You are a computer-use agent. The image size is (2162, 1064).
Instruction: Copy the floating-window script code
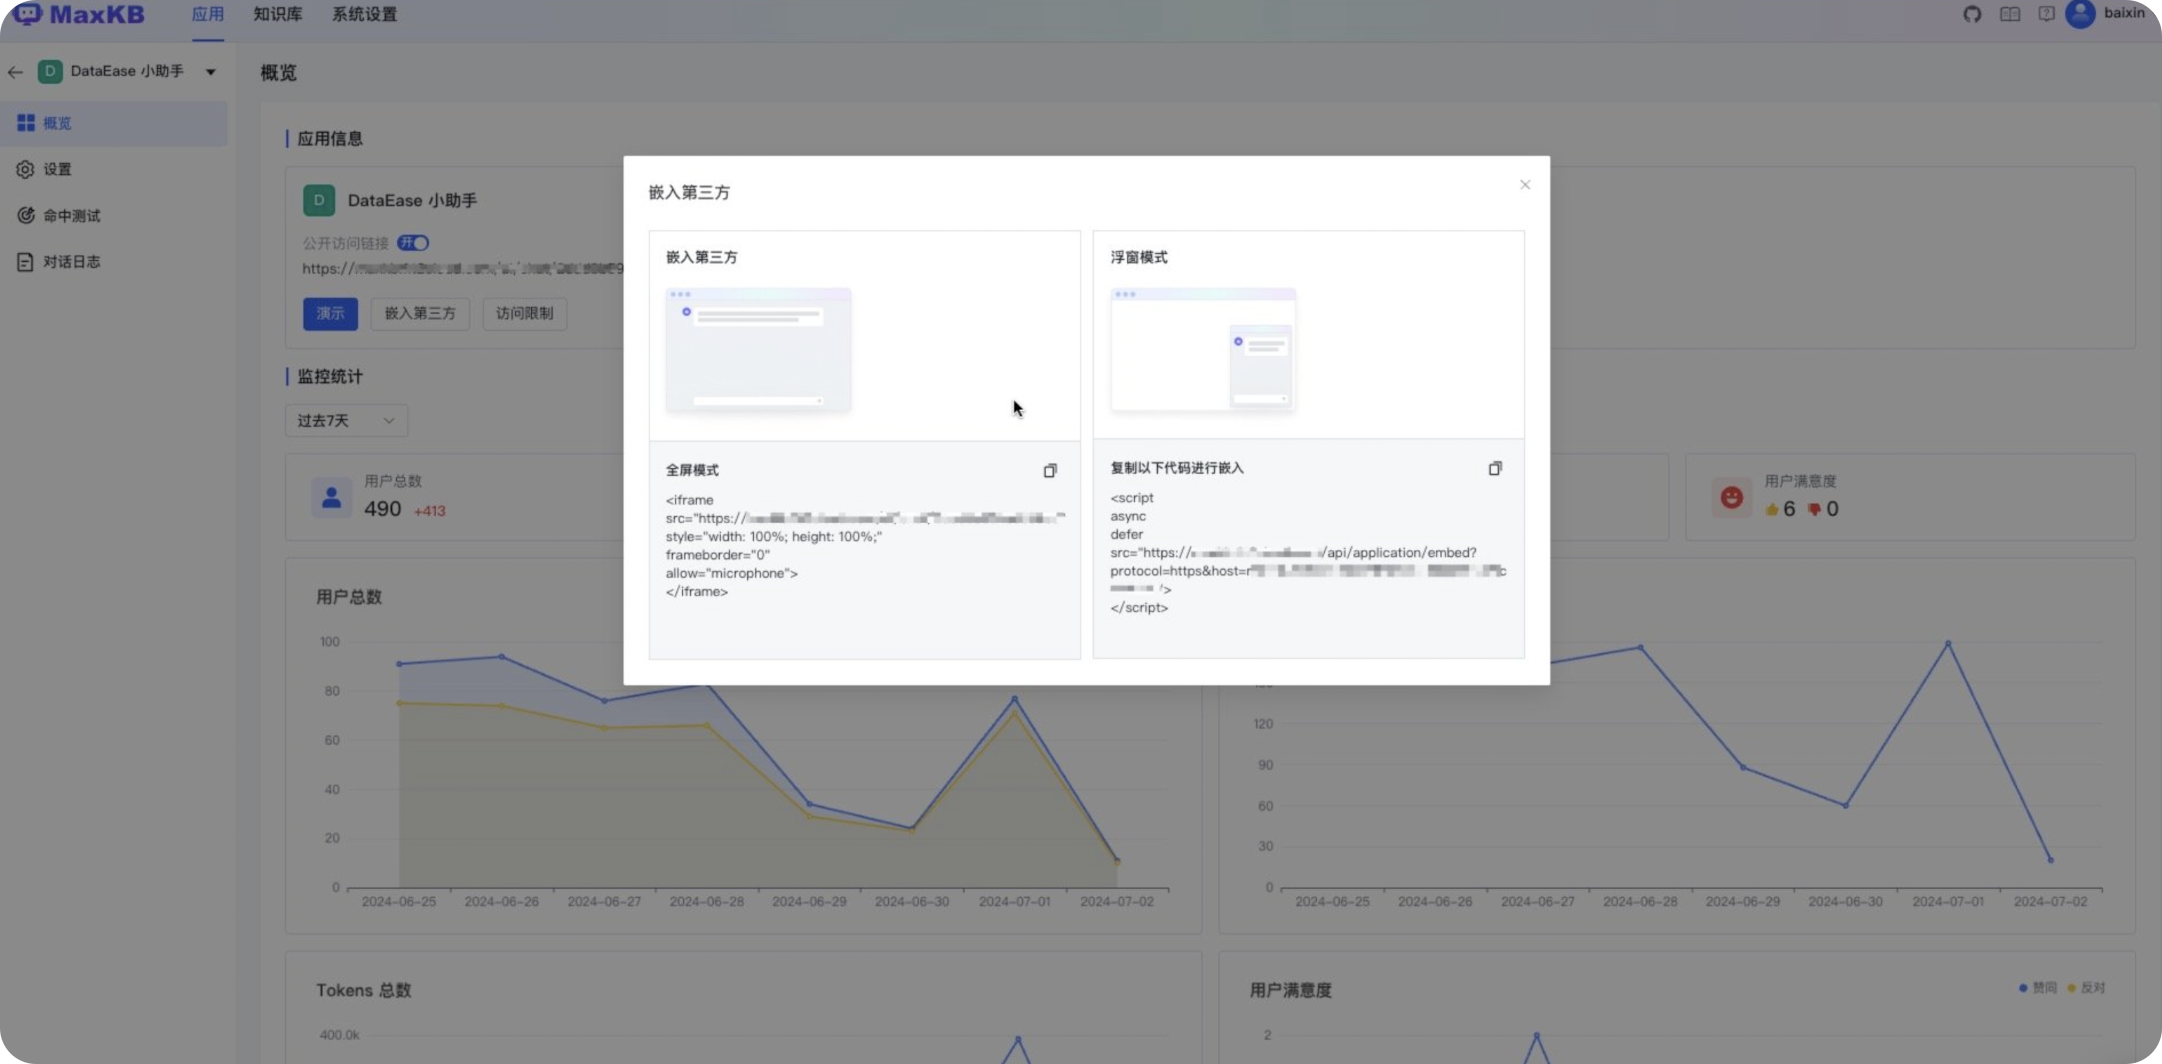(1495, 469)
